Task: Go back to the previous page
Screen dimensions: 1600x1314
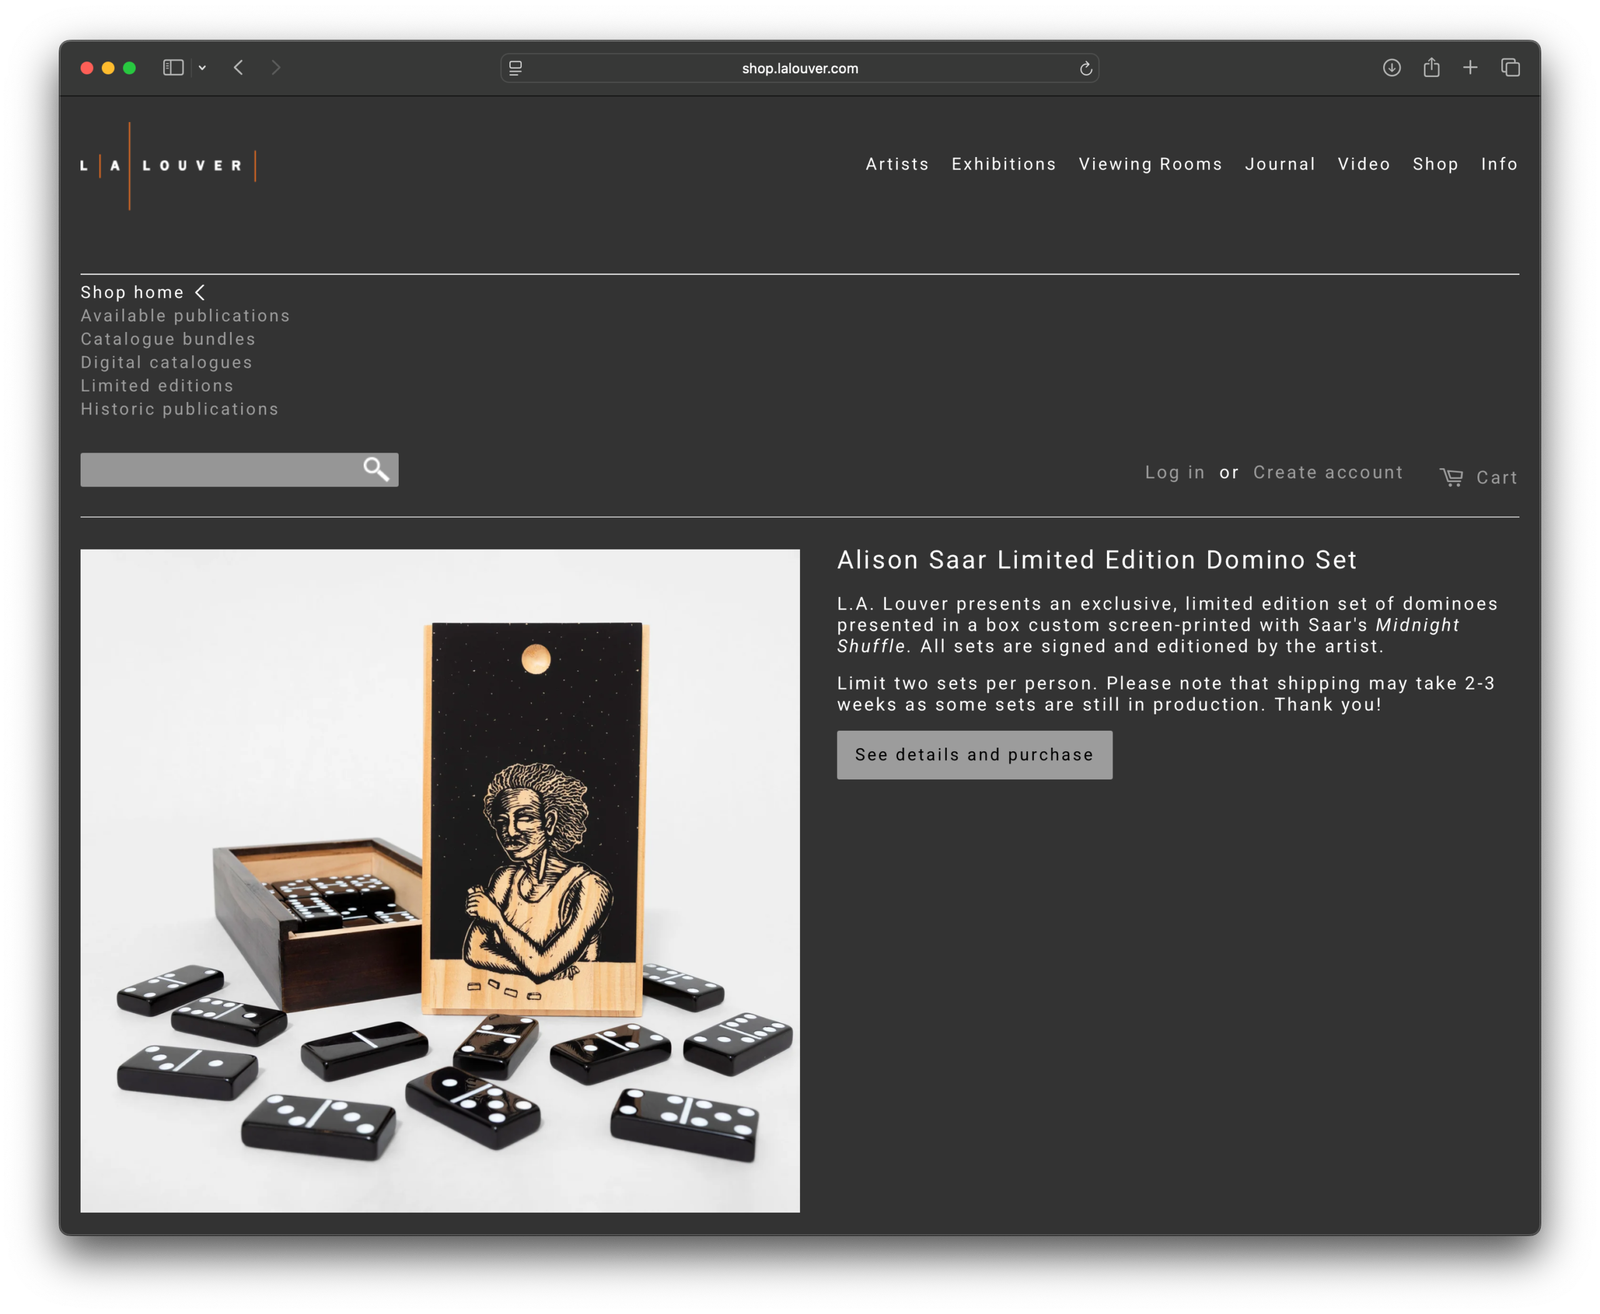Action: point(238,68)
